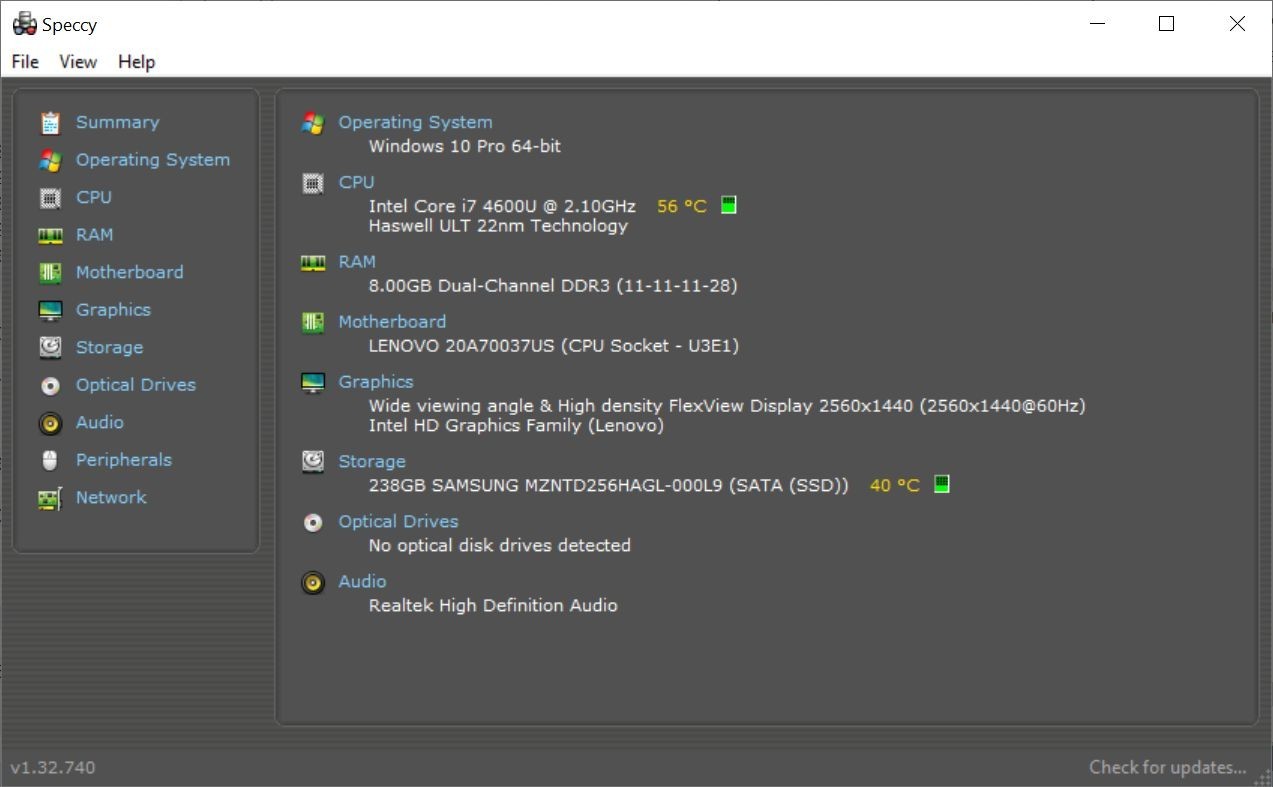Click 'Intel Core i7 4600U @ 2.10GHz' text

point(502,206)
